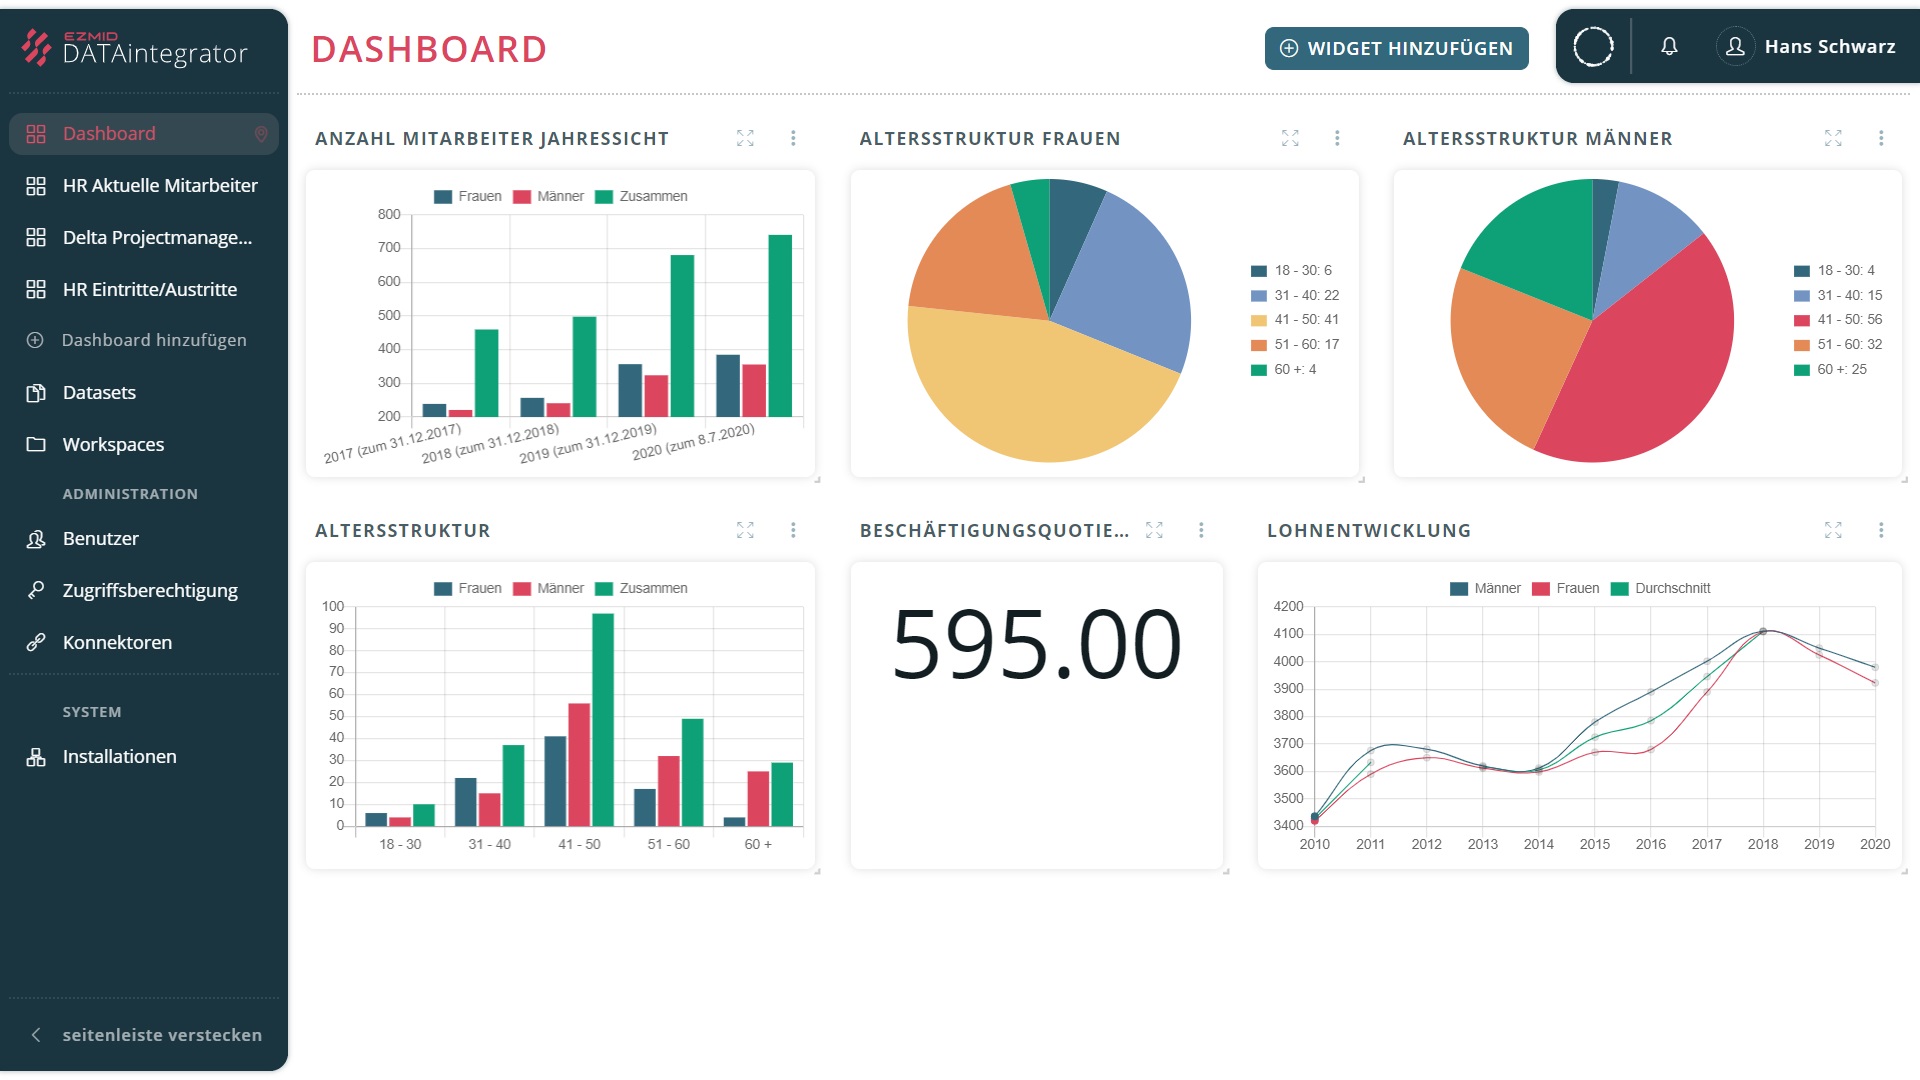Click the circular loading indicator in header
The height and width of the screenshot is (1080, 1920).
pyautogui.click(x=1593, y=46)
